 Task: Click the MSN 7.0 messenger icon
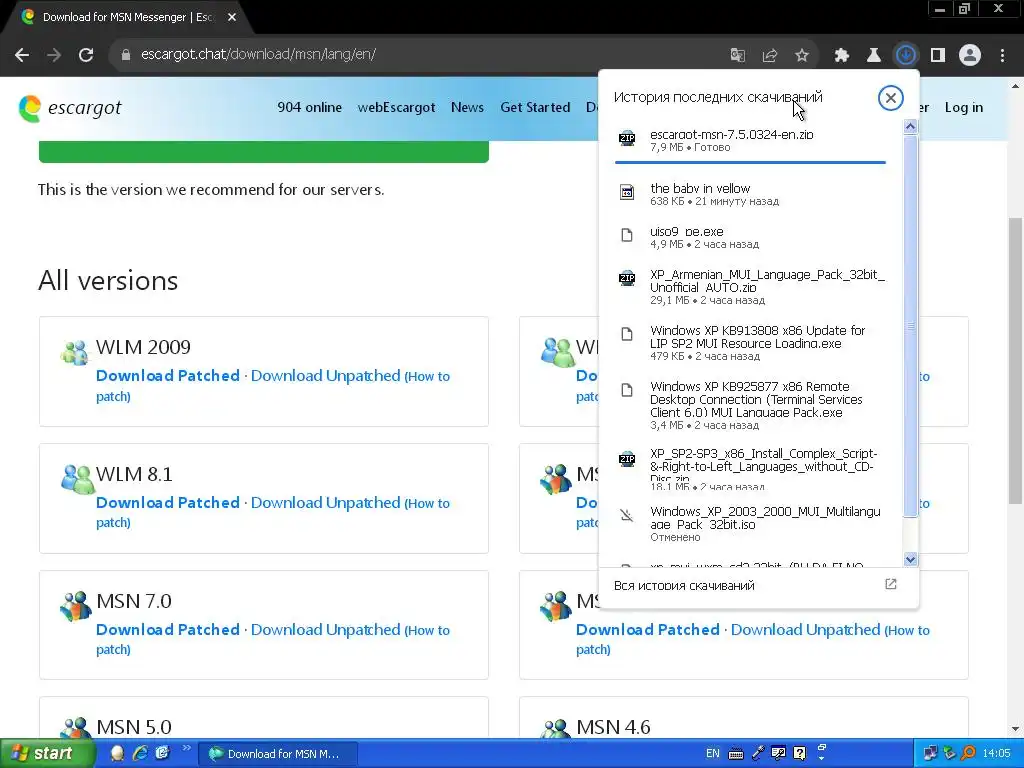[x=76, y=606]
